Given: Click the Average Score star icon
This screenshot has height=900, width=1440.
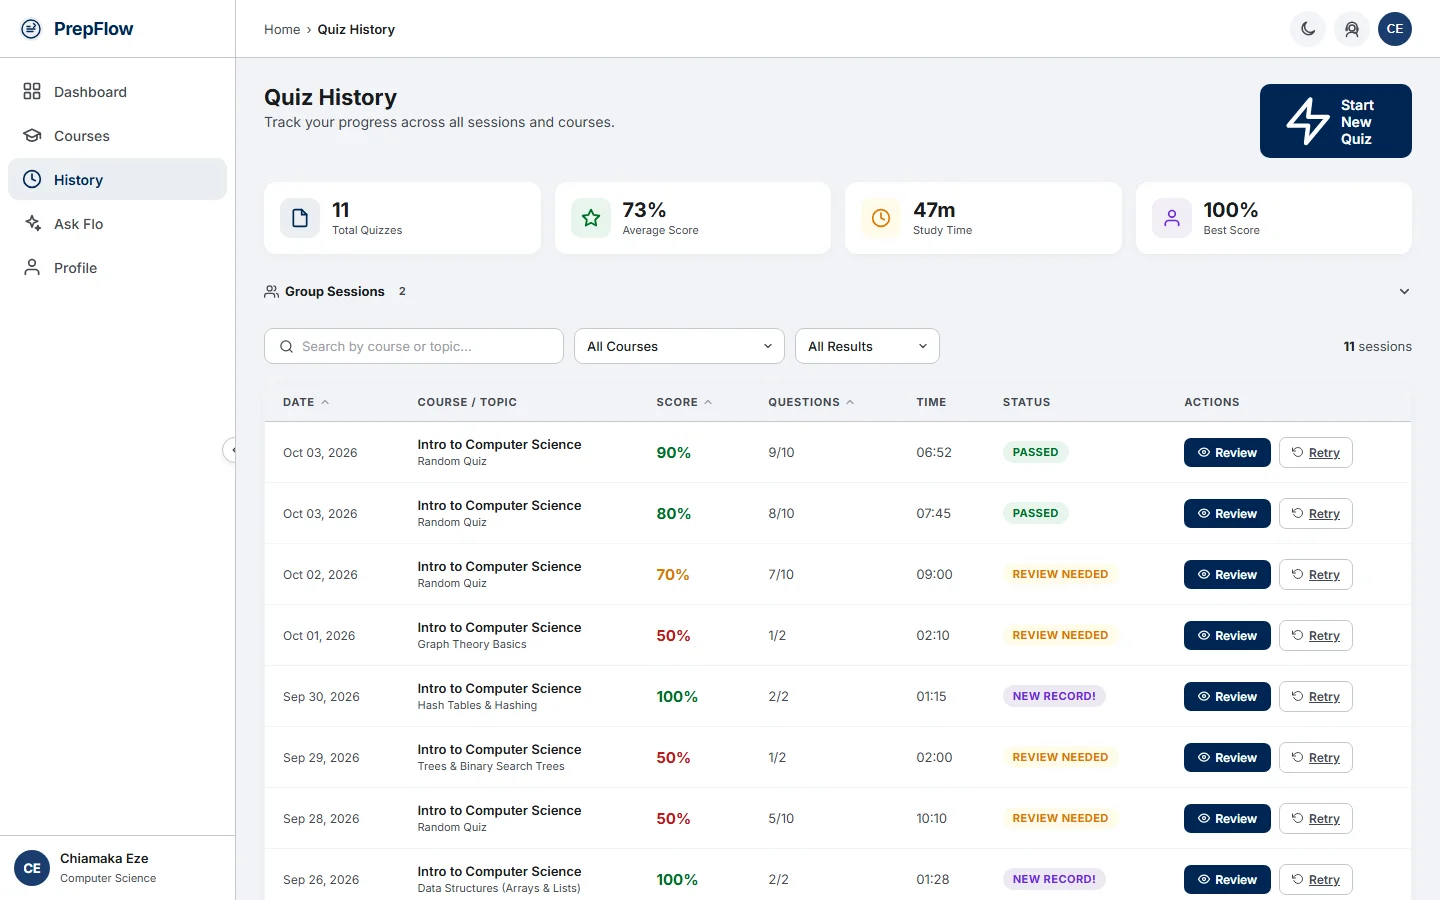Looking at the screenshot, I should (591, 218).
